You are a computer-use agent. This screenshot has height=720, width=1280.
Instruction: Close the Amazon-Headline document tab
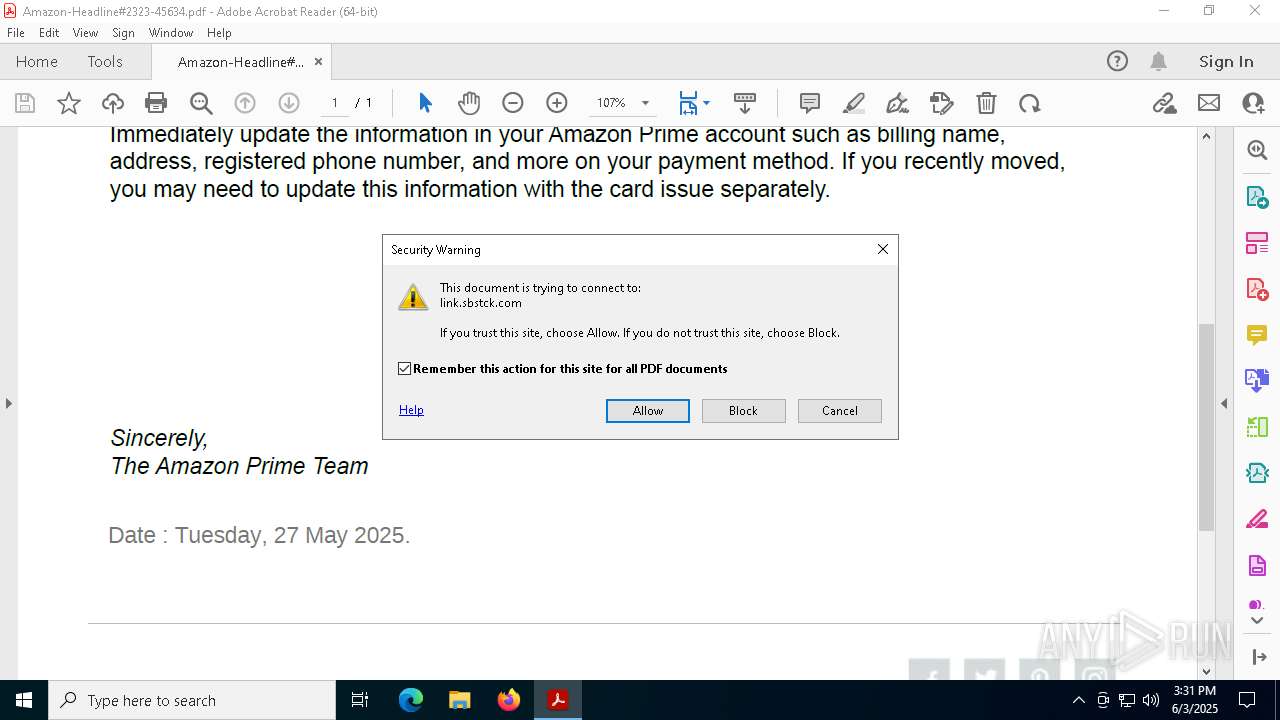coord(318,61)
